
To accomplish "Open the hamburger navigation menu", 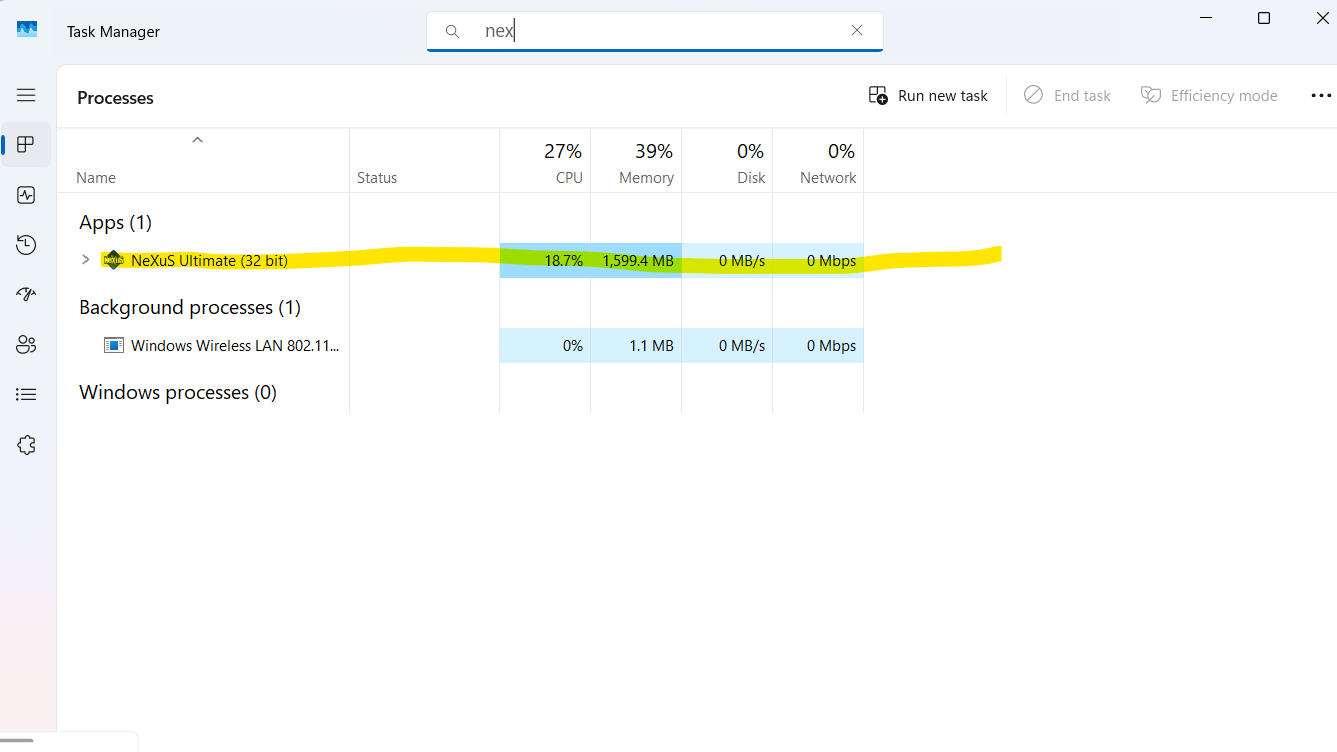I will tap(26, 95).
